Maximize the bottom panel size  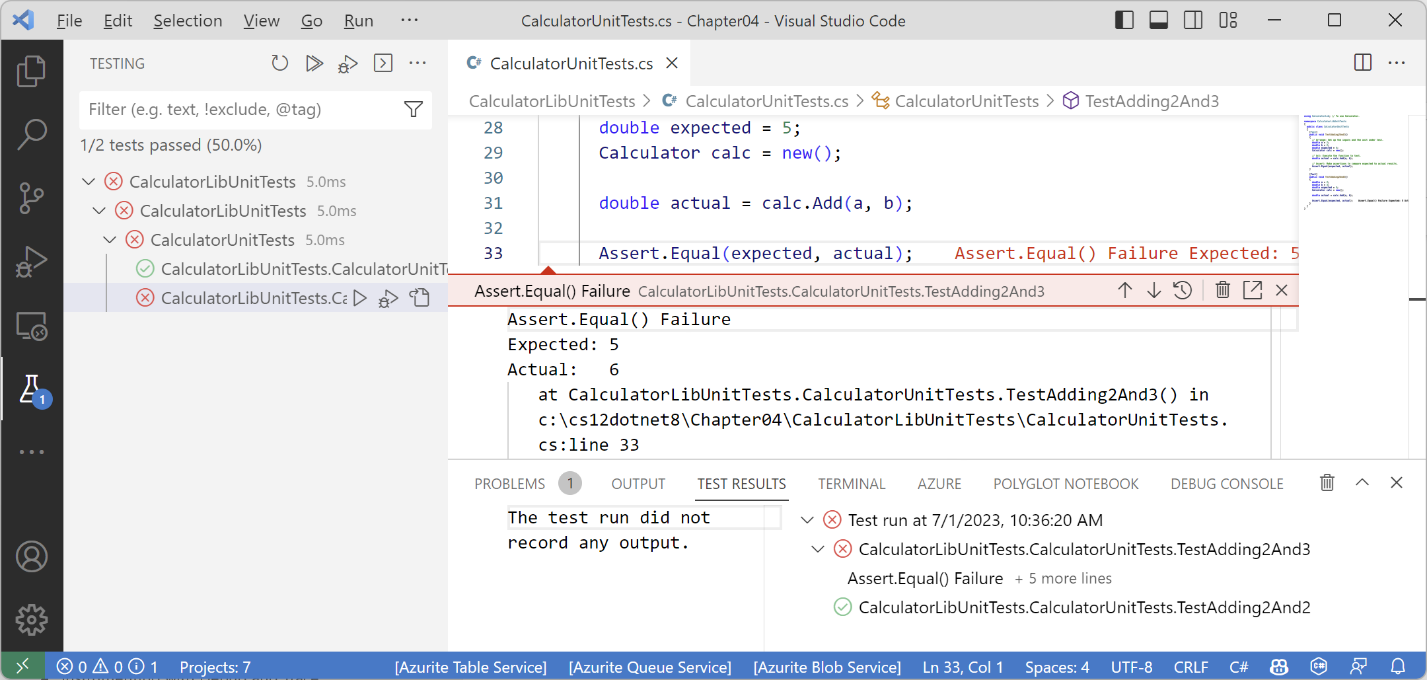(1362, 483)
